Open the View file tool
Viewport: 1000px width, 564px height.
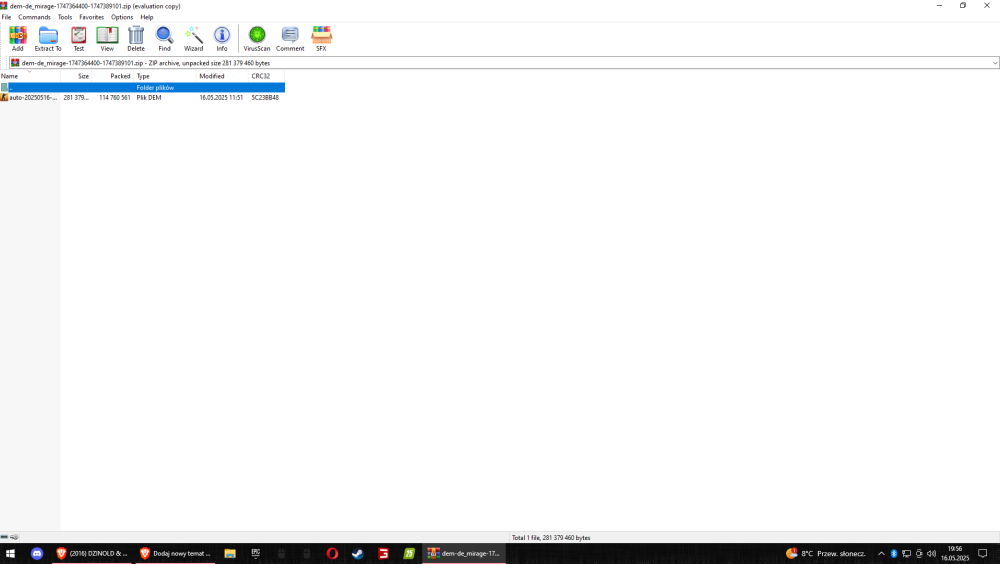tap(107, 38)
